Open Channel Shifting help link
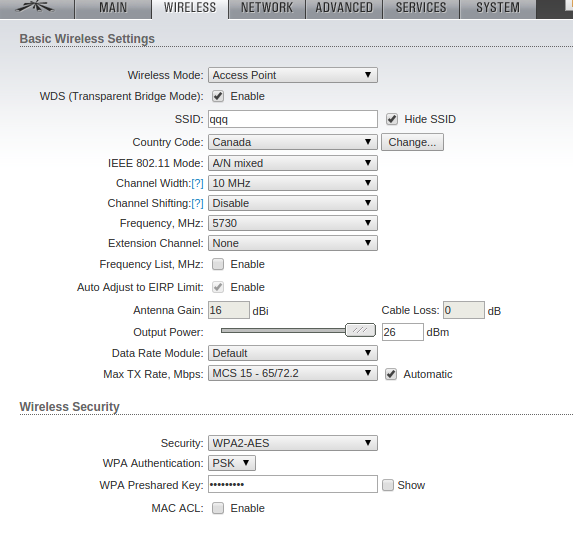The width and height of the screenshot is (573, 545). (197, 204)
